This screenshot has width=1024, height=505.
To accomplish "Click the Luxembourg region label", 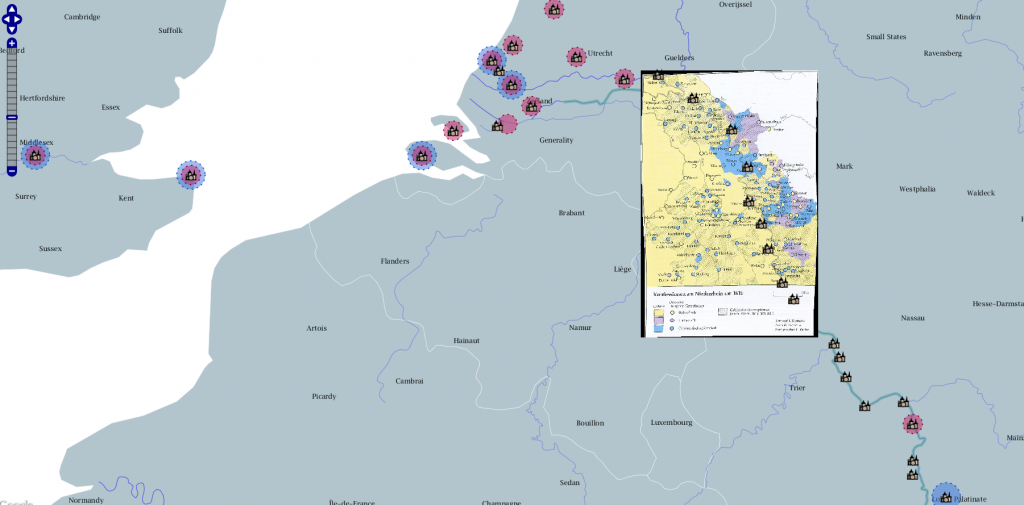I will tap(671, 423).
